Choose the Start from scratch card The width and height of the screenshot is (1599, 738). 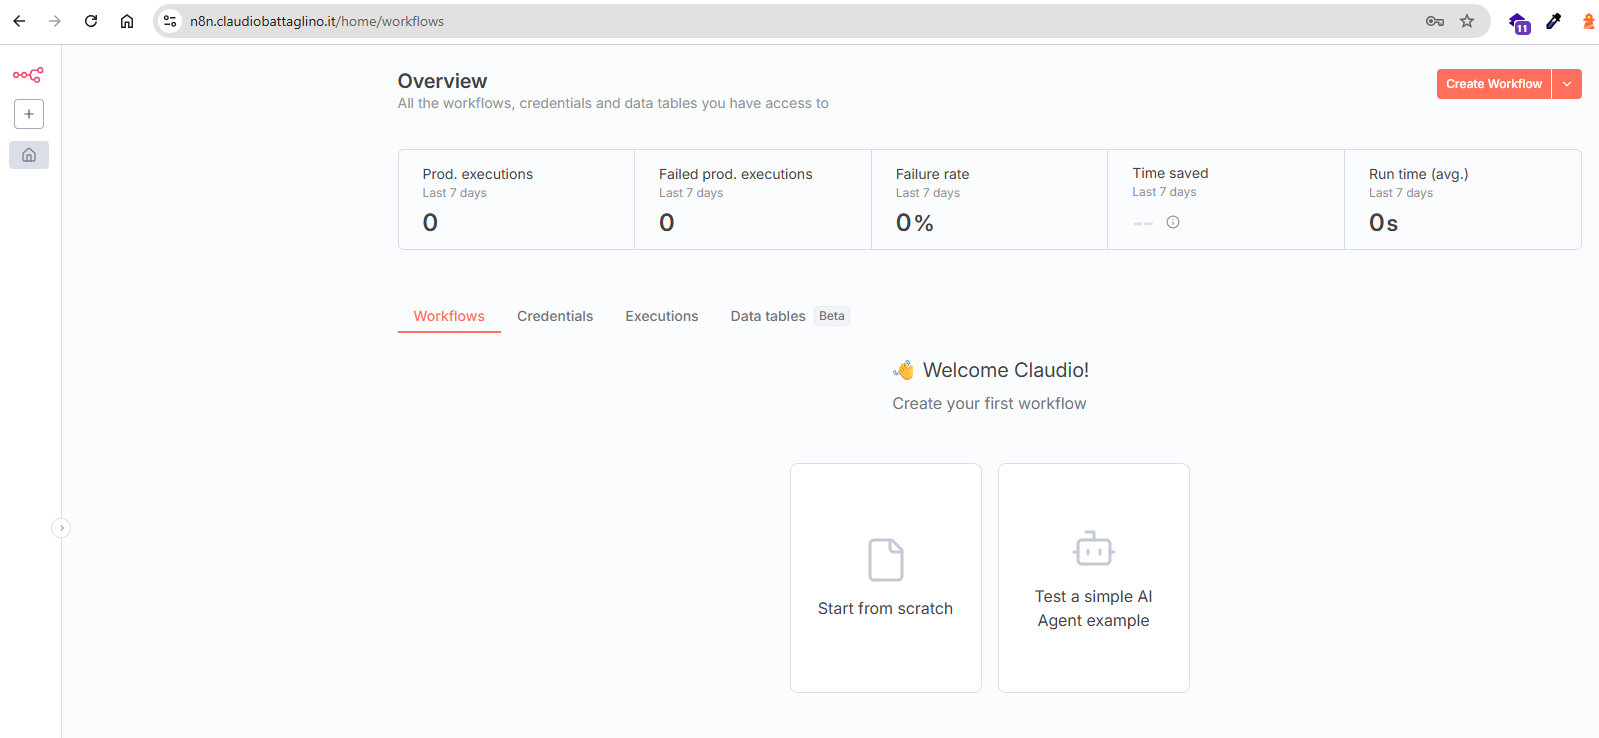[885, 577]
